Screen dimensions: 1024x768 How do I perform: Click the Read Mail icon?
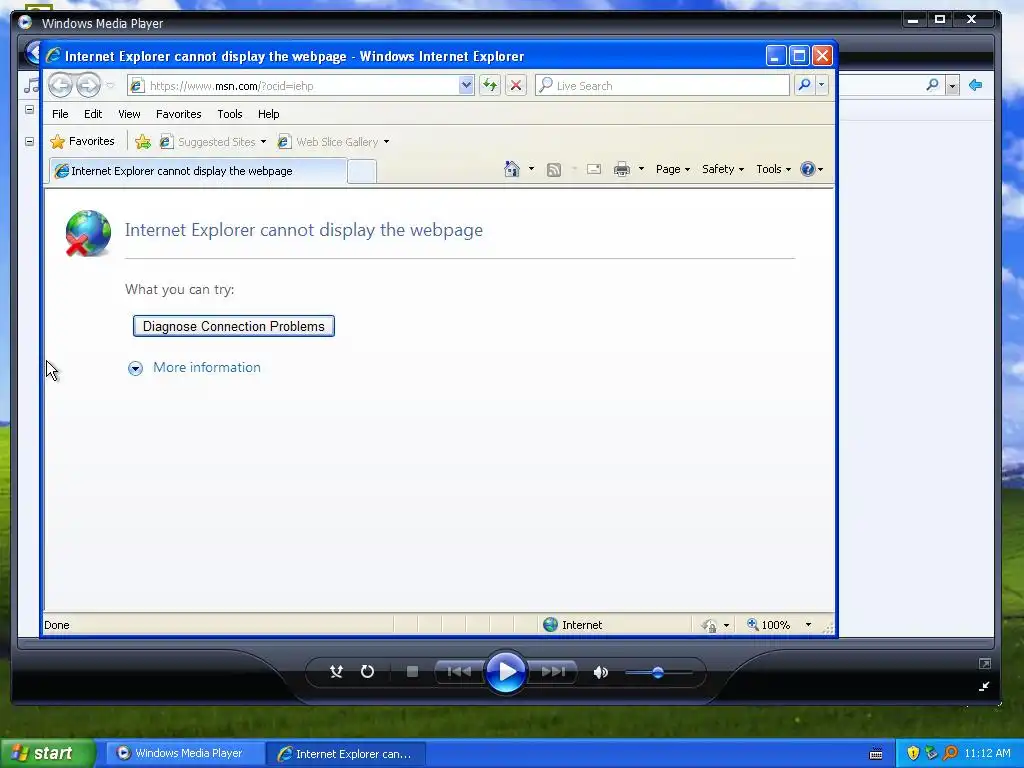pos(594,170)
